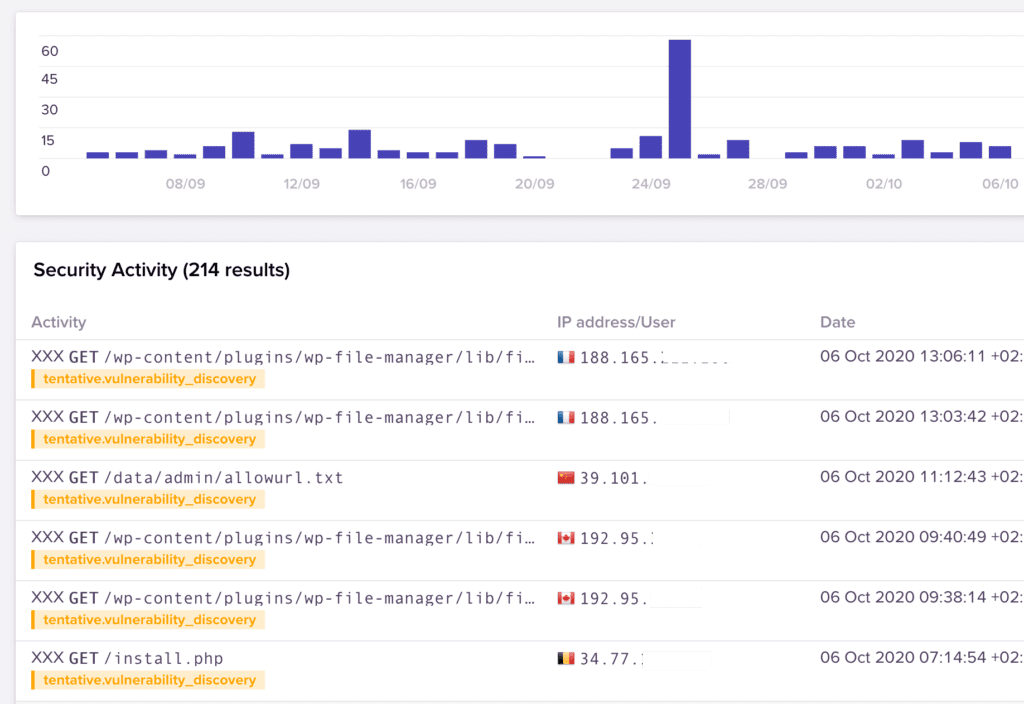Open wp-file-manager request logged at 13:03:42
The height and width of the screenshot is (704, 1024).
[x=283, y=417]
